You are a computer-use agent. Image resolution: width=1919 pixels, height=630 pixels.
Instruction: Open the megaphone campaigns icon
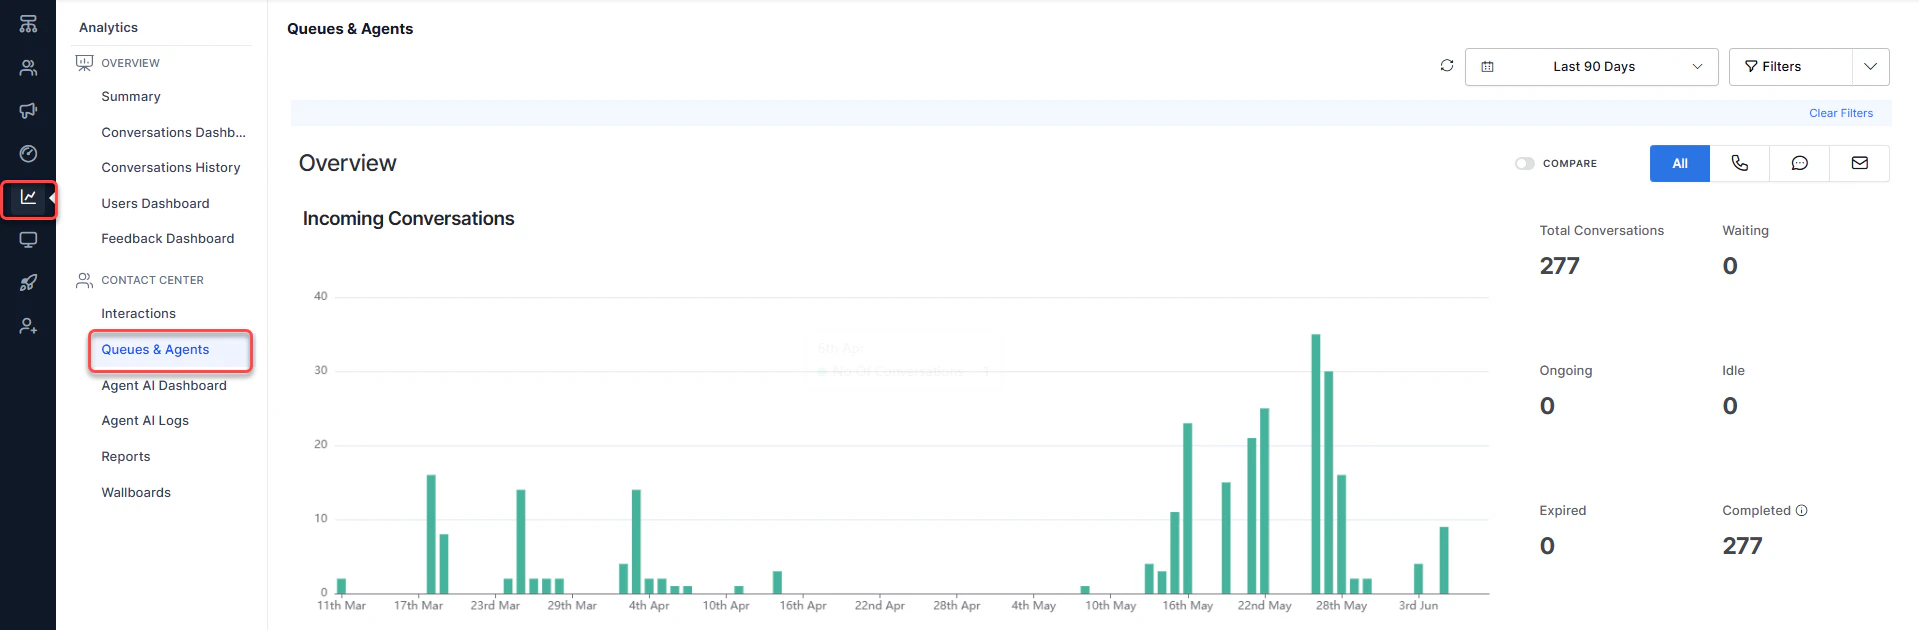tap(28, 110)
